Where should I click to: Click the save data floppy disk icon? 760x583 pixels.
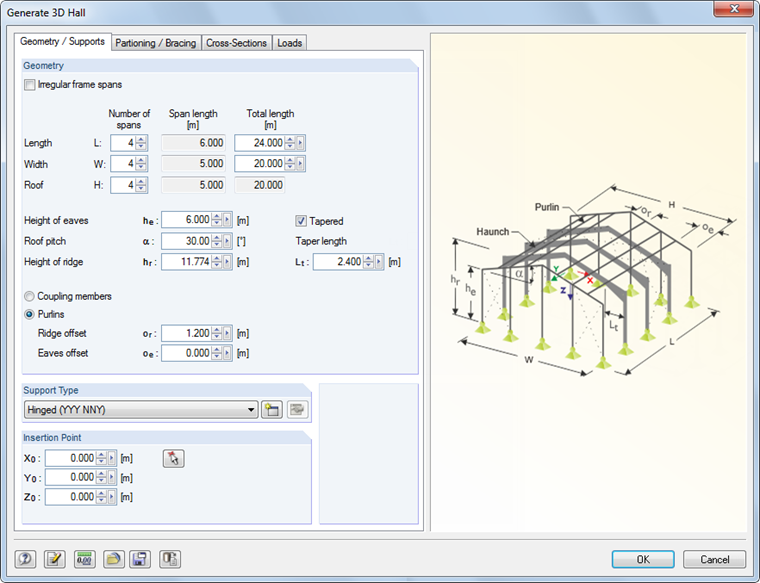[x=140, y=559]
